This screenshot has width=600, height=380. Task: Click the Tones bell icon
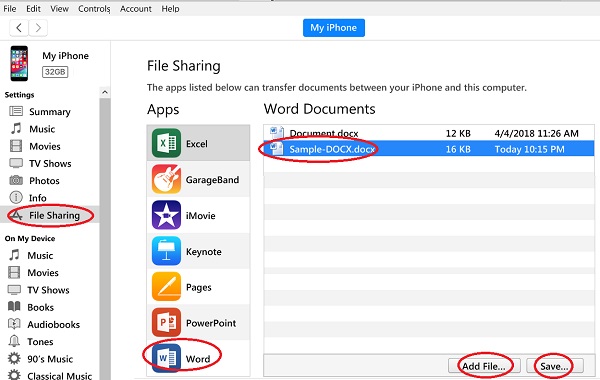(x=14, y=341)
